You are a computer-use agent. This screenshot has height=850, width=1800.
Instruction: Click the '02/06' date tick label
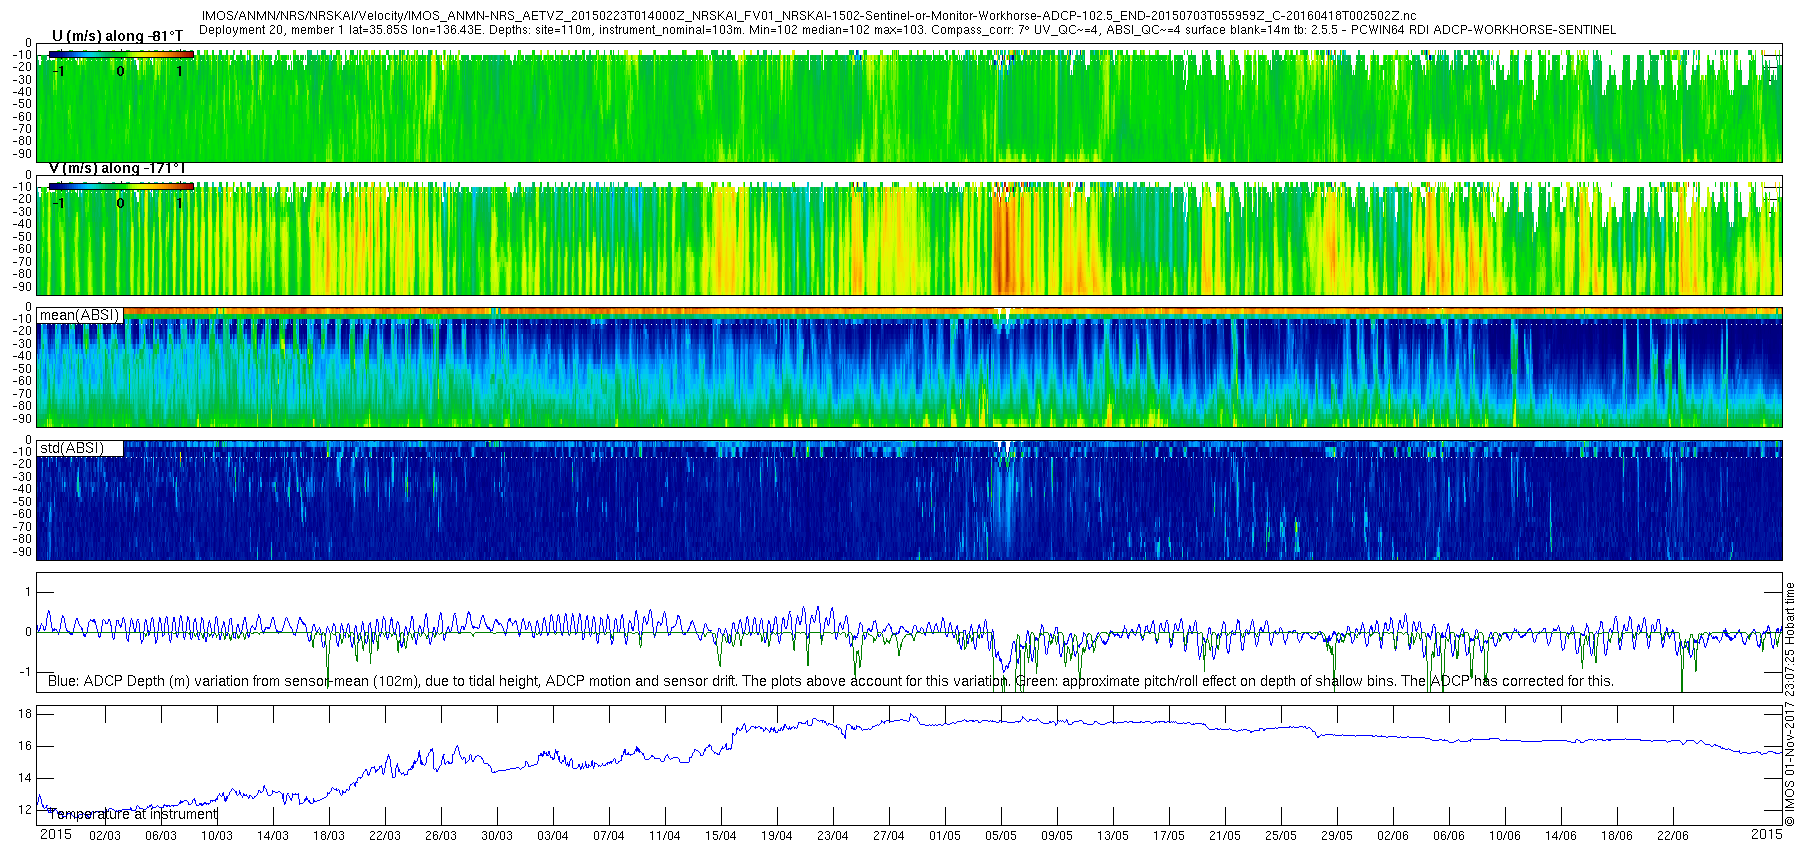pyautogui.click(x=1393, y=836)
